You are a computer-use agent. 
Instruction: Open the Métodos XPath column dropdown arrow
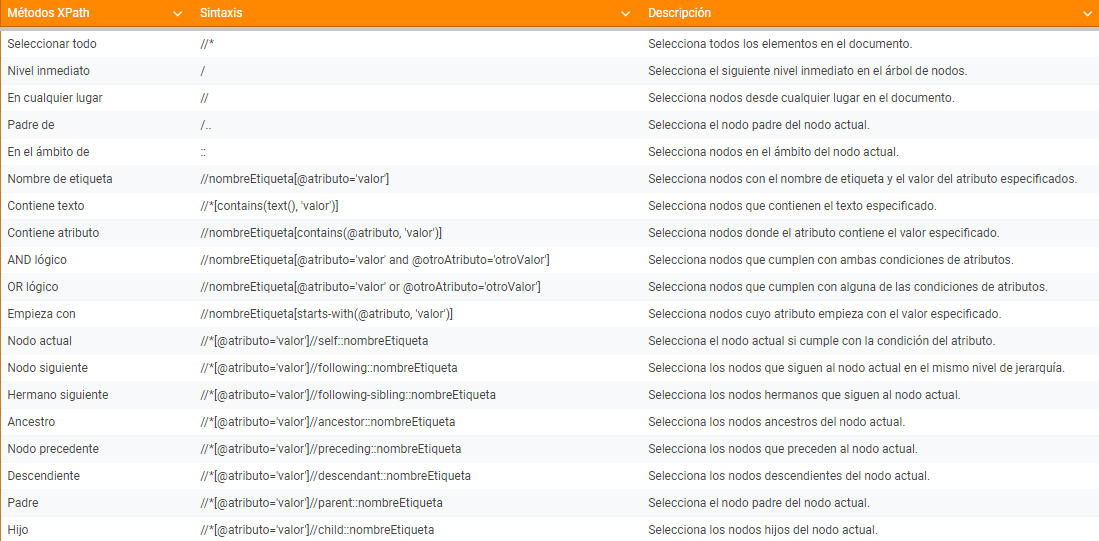coord(177,14)
